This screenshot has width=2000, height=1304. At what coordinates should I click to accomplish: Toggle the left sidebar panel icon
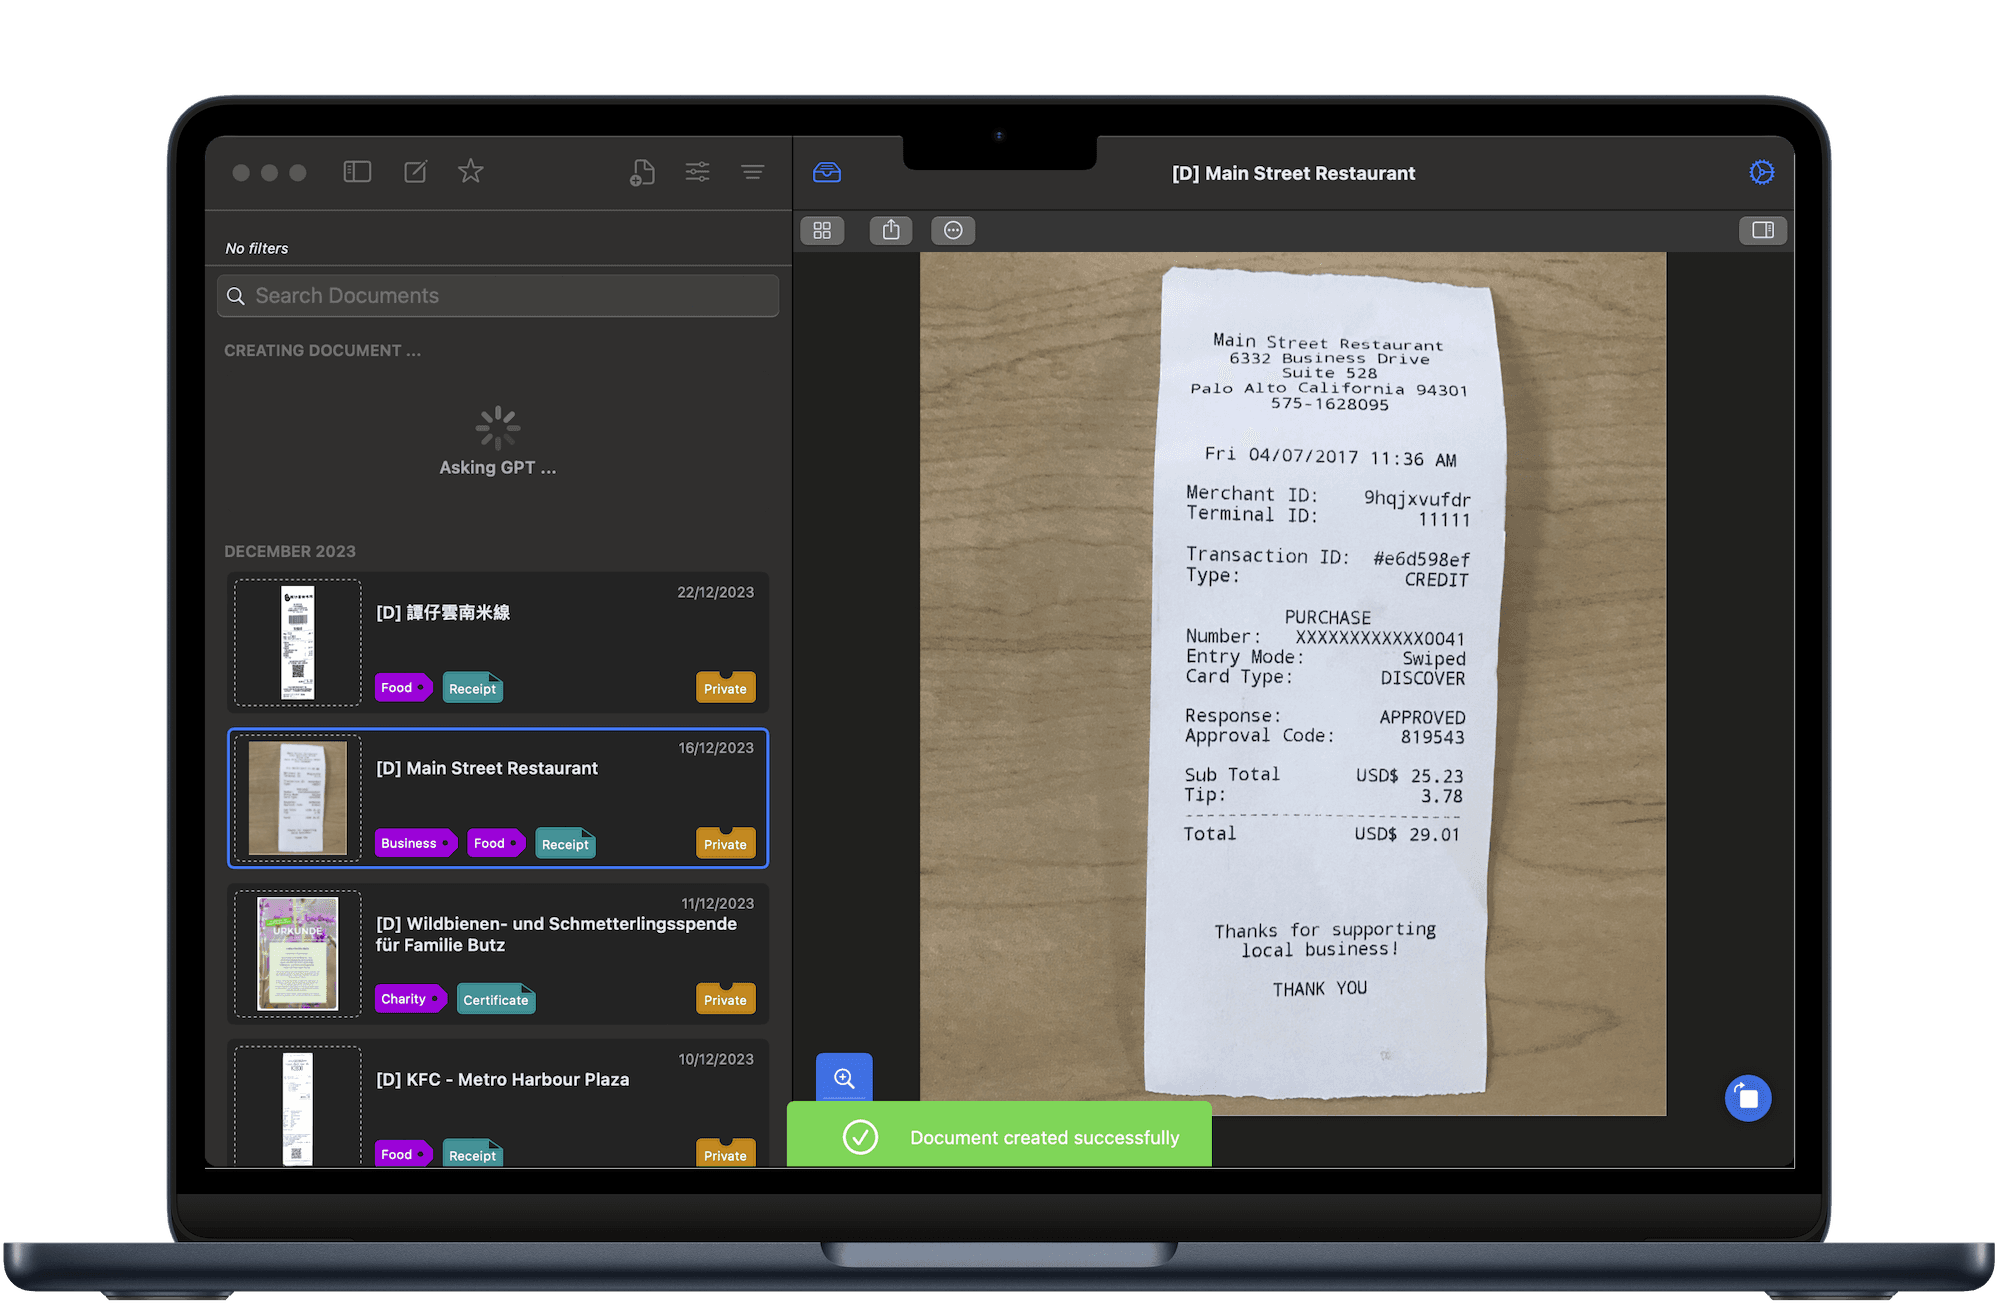[x=357, y=172]
